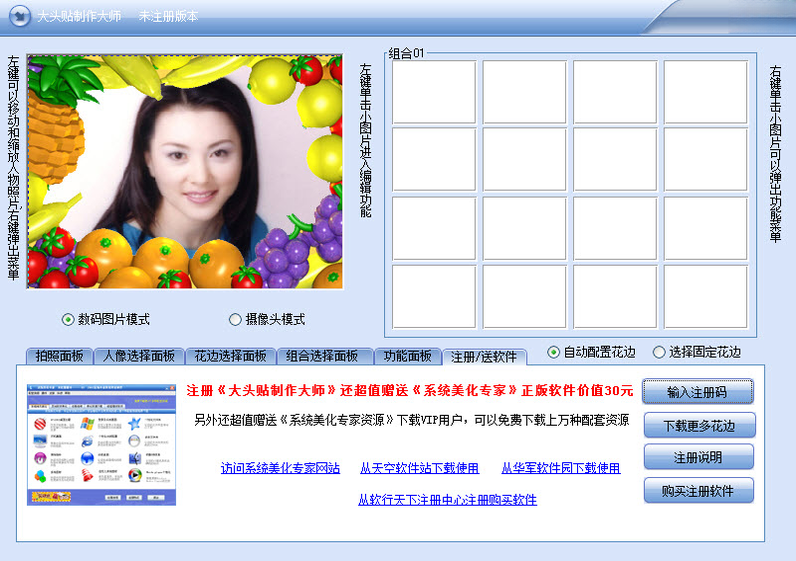The image size is (796, 561).
Task: Click the 购买注册软件 button
Action: (698, 490)
